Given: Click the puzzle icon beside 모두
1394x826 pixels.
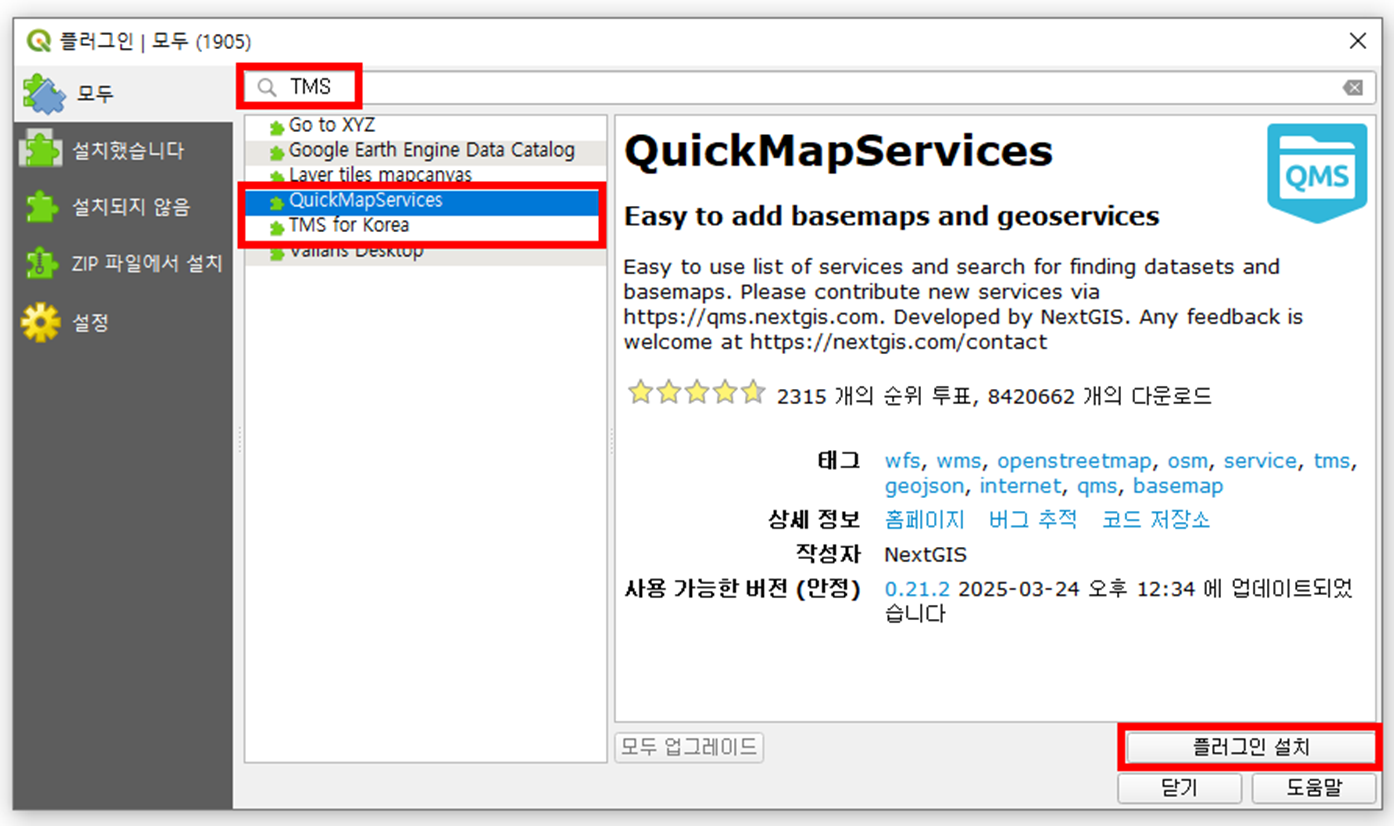Looking at the screenshot, I should 44,94.
